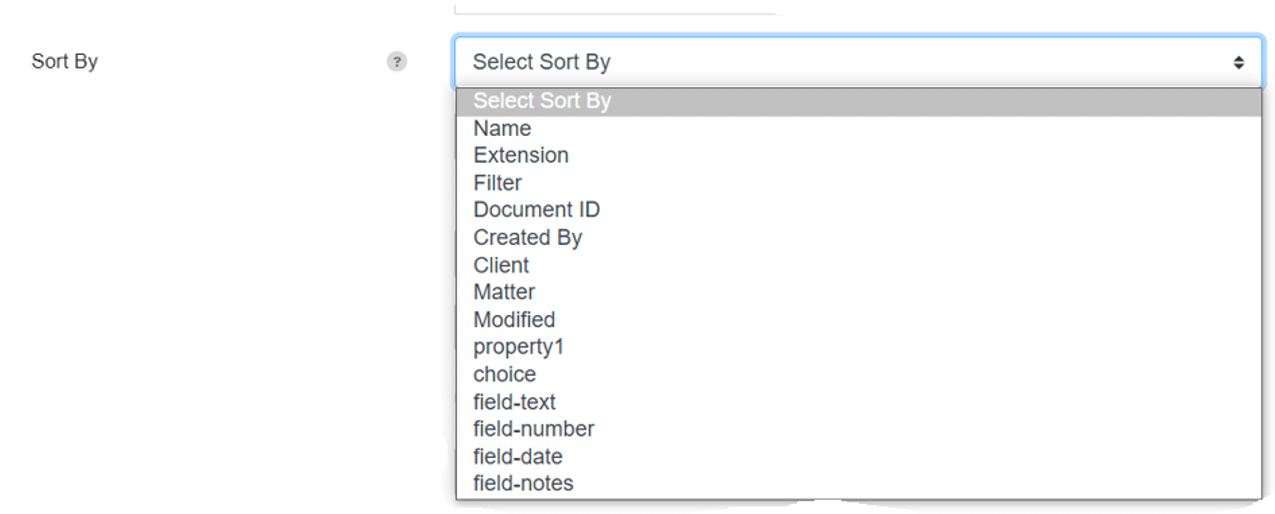Choose Matter in the sort list
The width and height of the screenshot is (1275, 514).
tap(858, 292)
